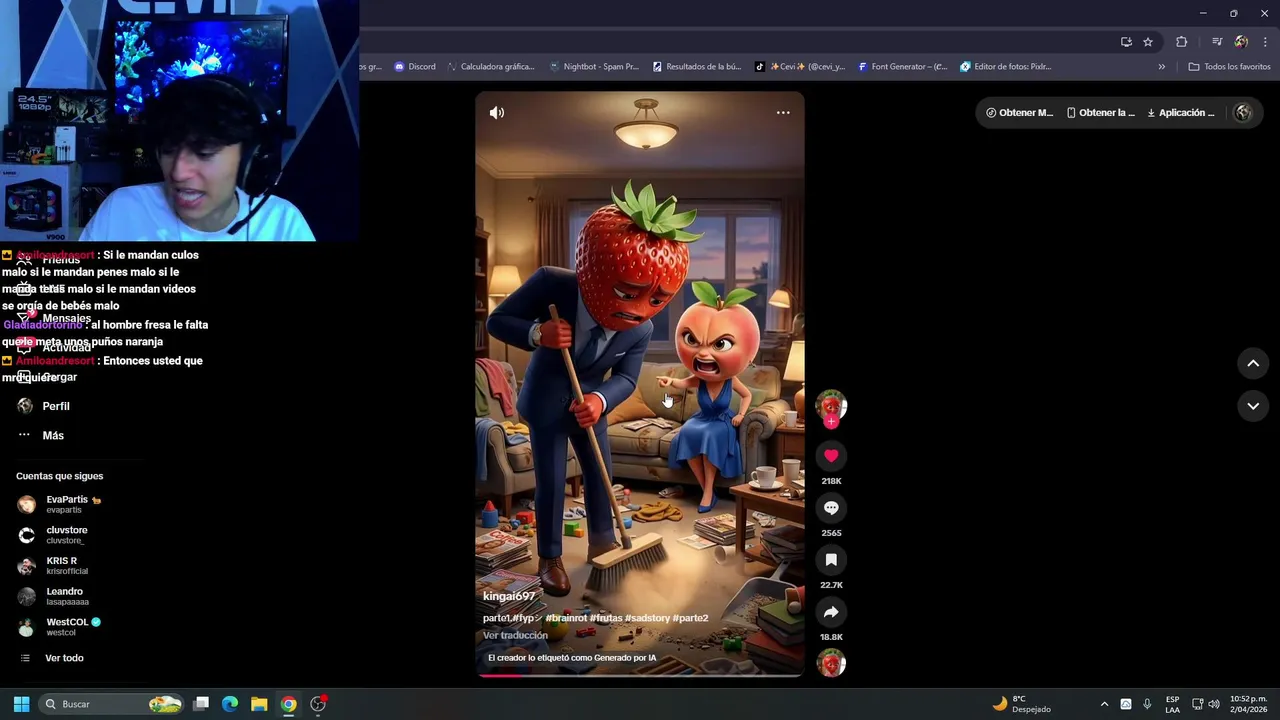Like the video with the heart icon
The height and width of the screenshot is (720, 1280).
(831, 456)
